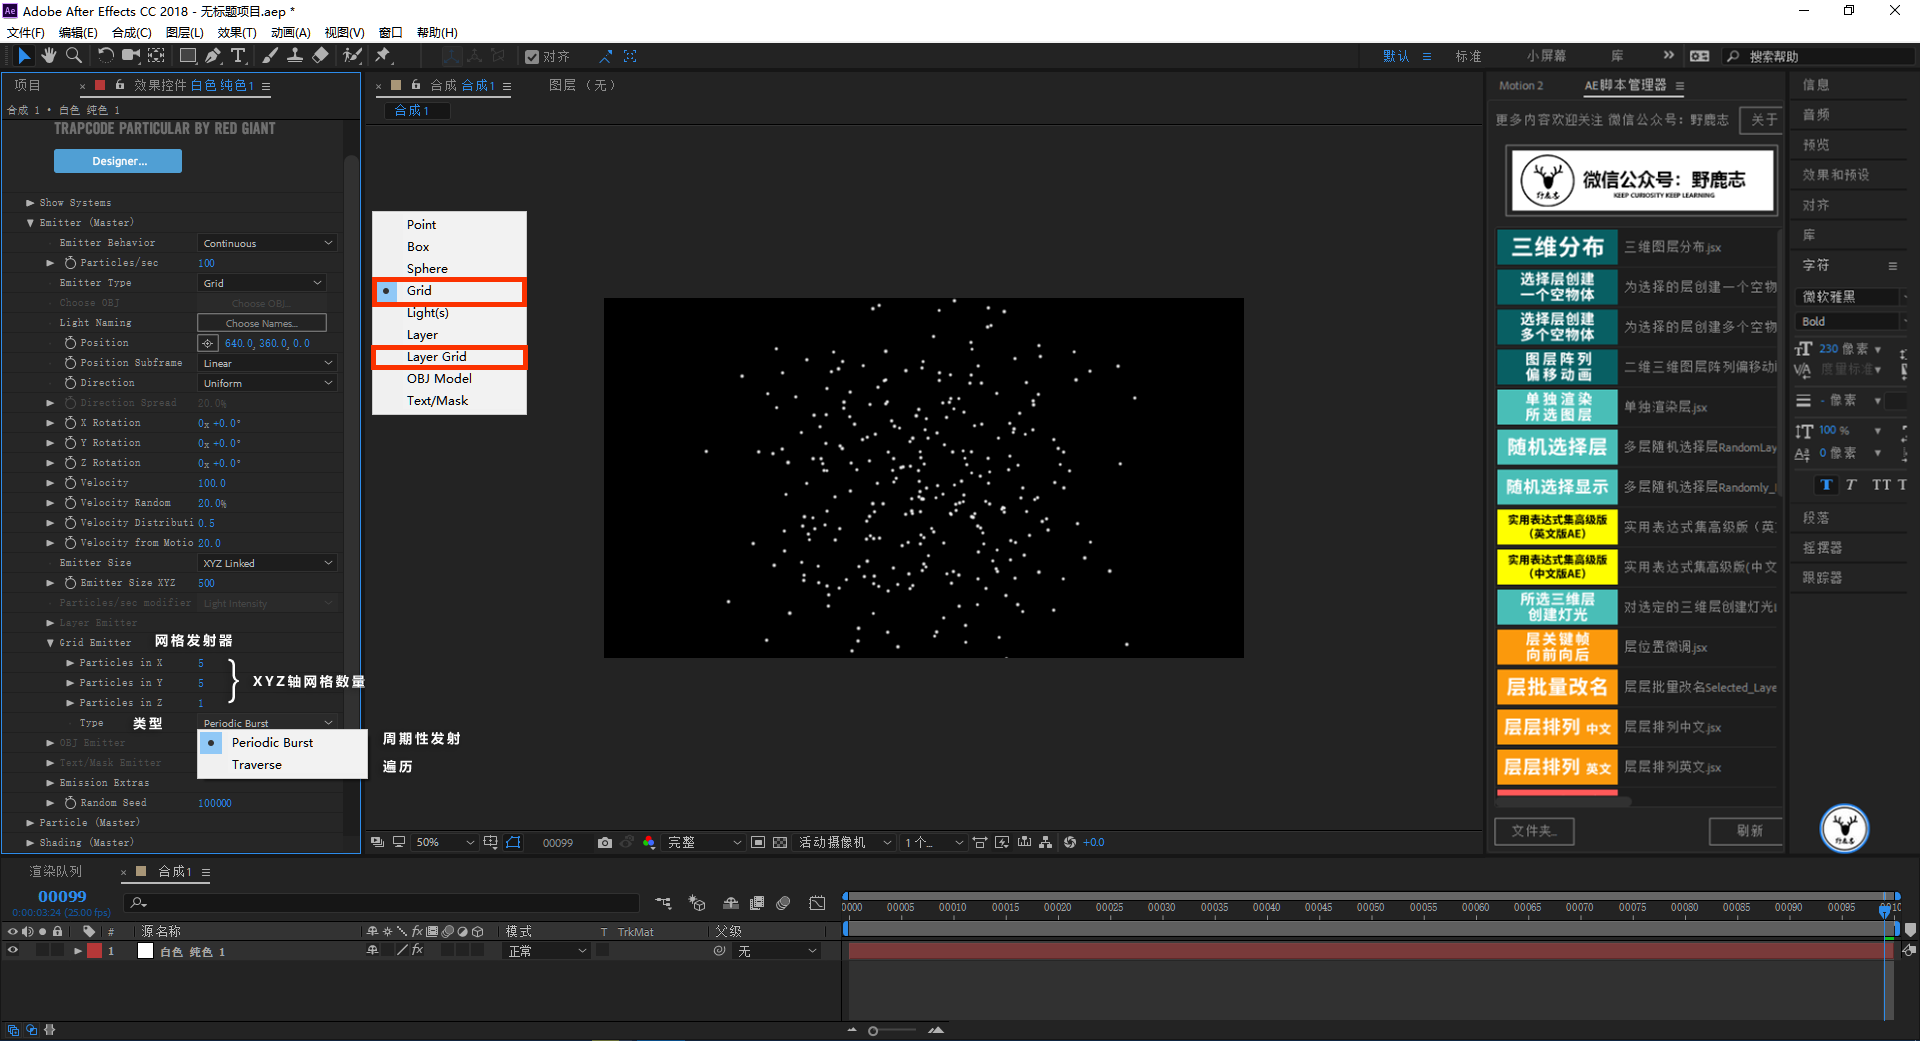Switch to the 渲染队列 tab
This screenshot has width=1920, height=1041.
pos(55,872)
